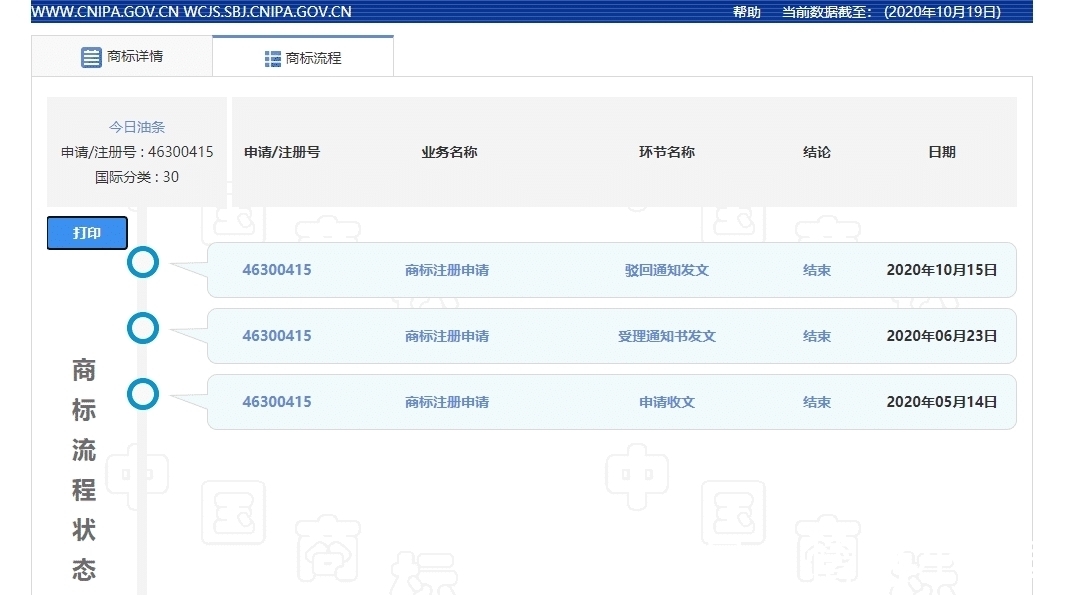Open the 商标详情 tab
The width and height of the screenshot is (1080, 595).
tap(122, 56)
